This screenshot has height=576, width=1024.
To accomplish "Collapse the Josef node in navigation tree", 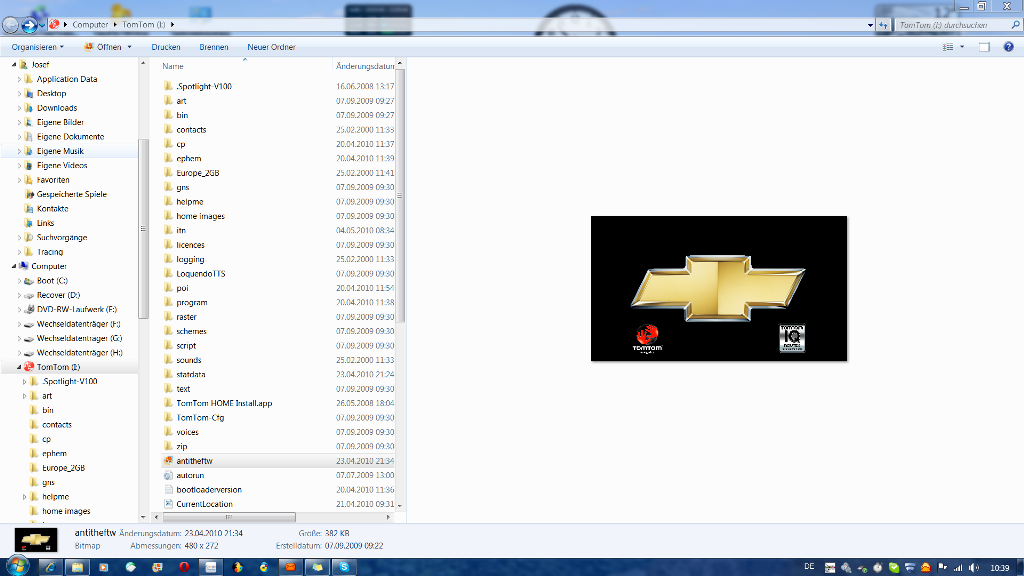I will (14, 65).
